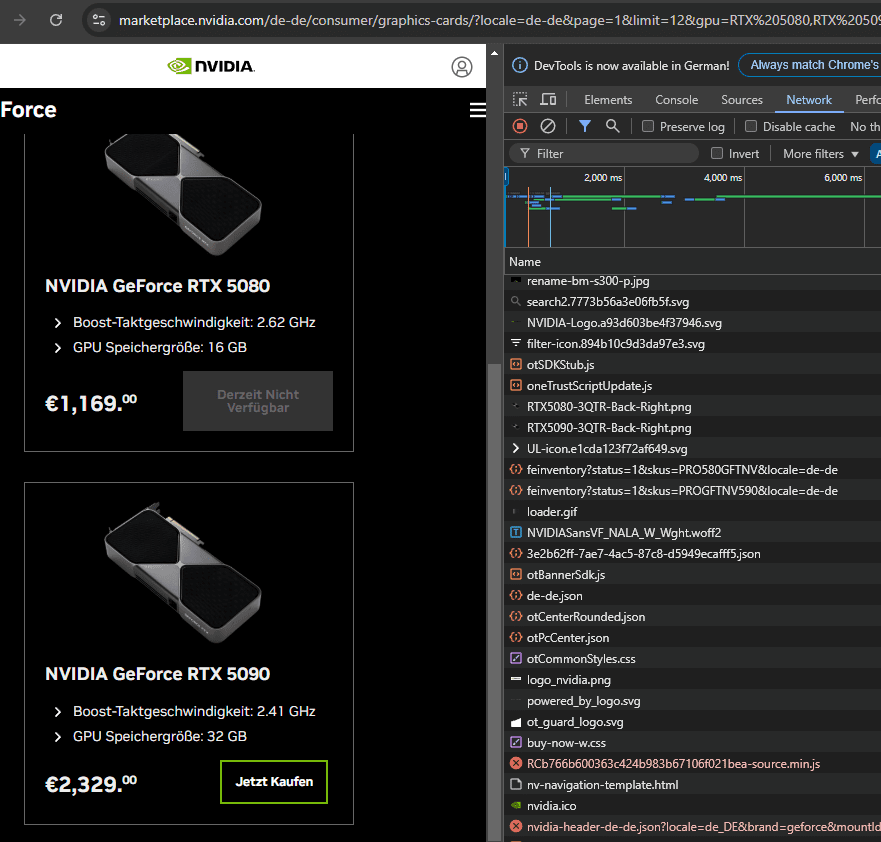Click otCommonStyles.css stylesheet icon
The image size is (881, 842).
(x=516, y=658)
